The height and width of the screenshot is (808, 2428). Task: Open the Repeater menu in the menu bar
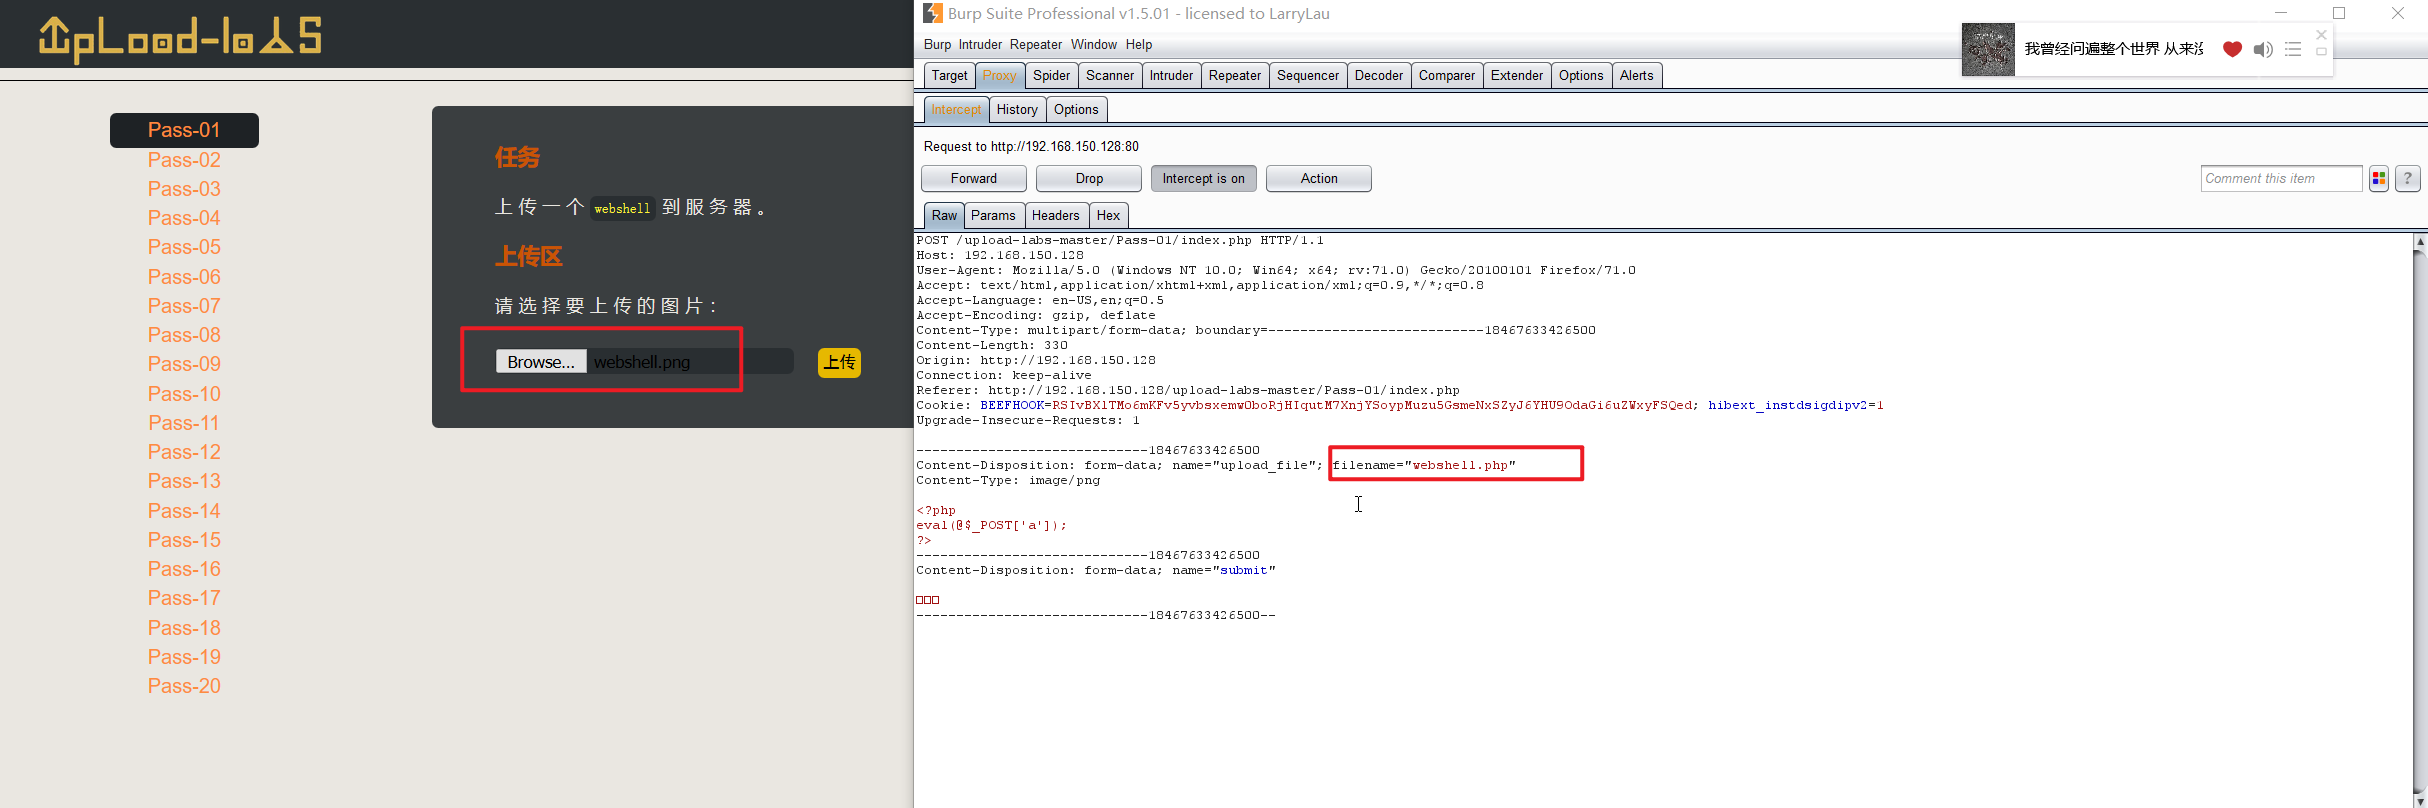1036,45
